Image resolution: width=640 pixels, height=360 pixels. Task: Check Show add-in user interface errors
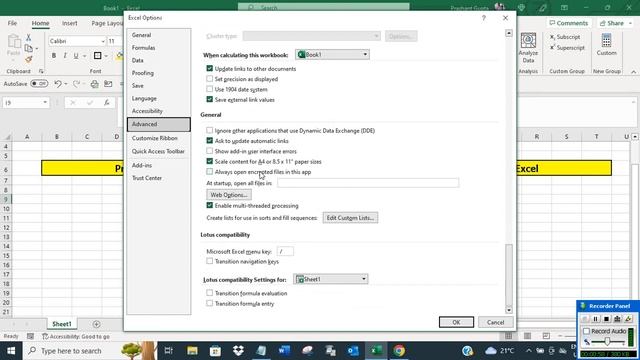tap(210, 151)
